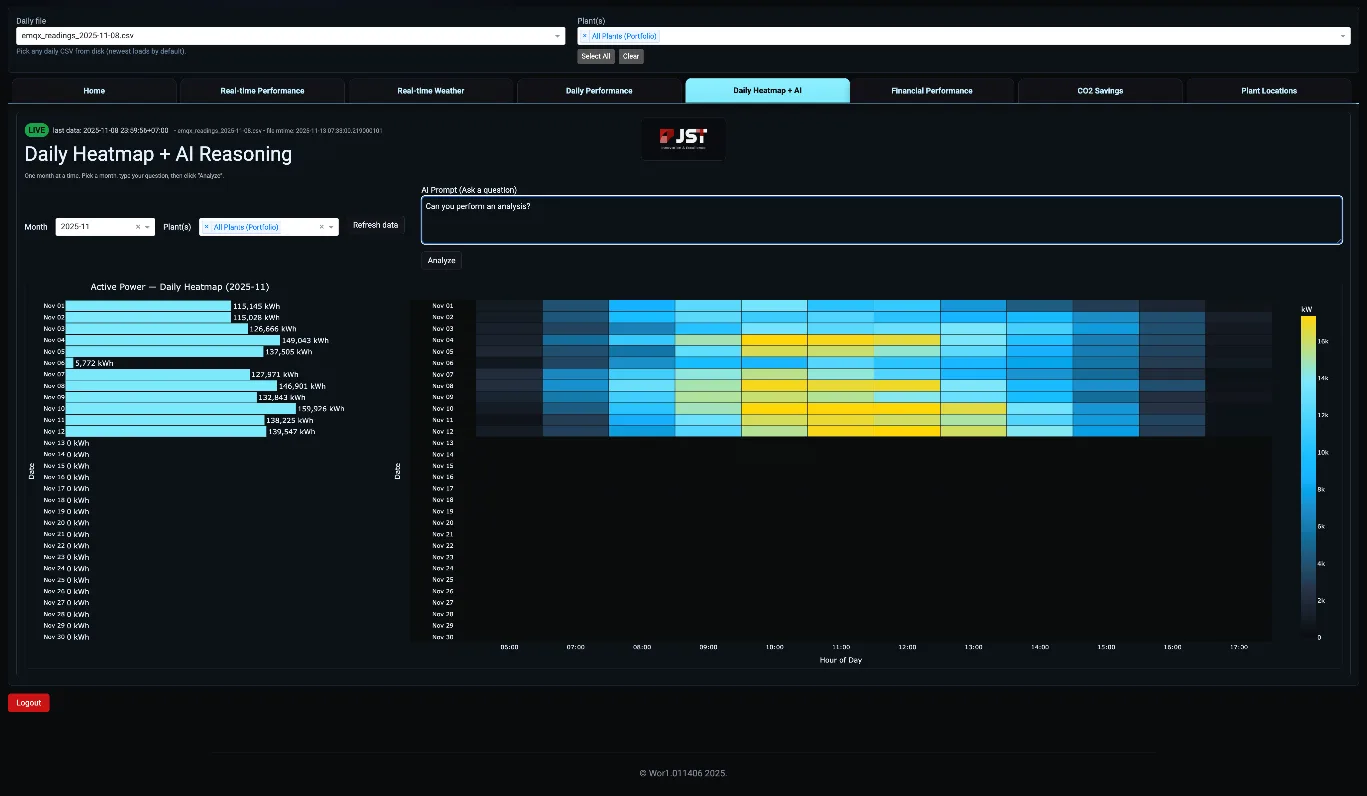This screenshot has width=1367, height=796.
Task: Click the '139,547 kWh' value label
Action: pyautogui.click(x=292, y=432)
